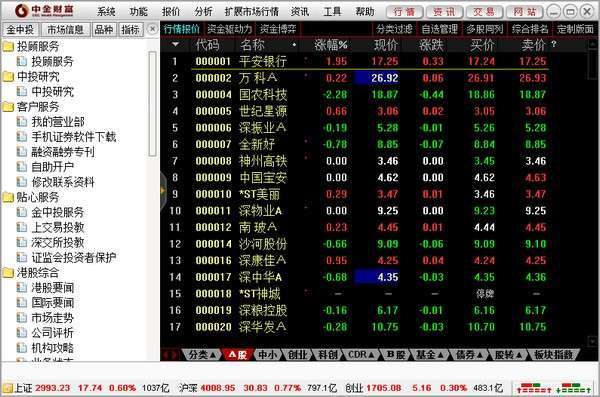Click the status bar icon left of 上证

click(x=7, y=388)
